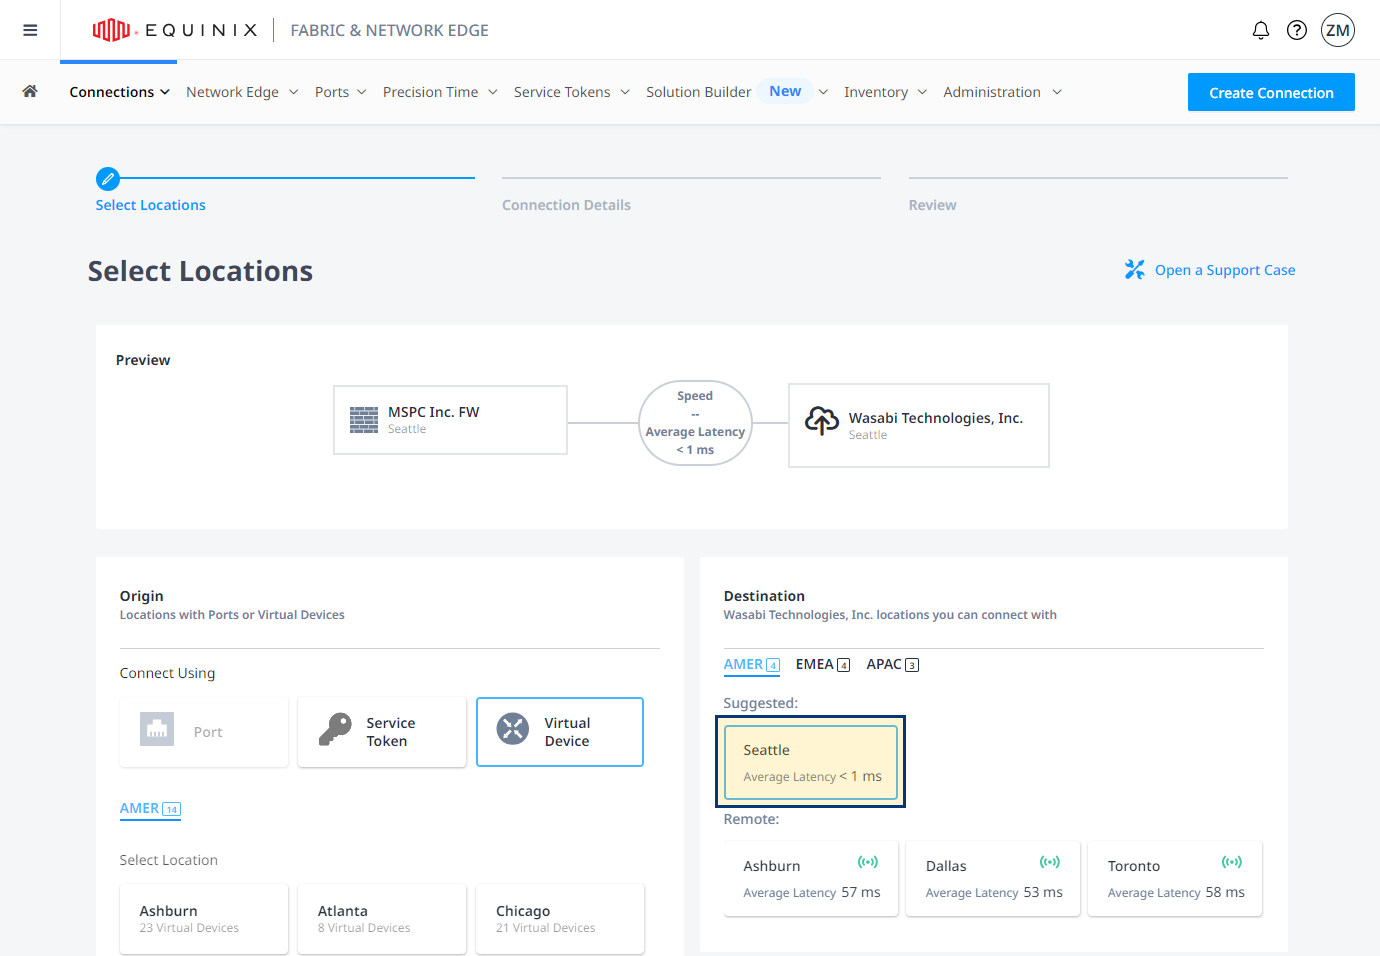
Task: Click the pencil step icon for Select Locations
Action: tap(108, 179)
